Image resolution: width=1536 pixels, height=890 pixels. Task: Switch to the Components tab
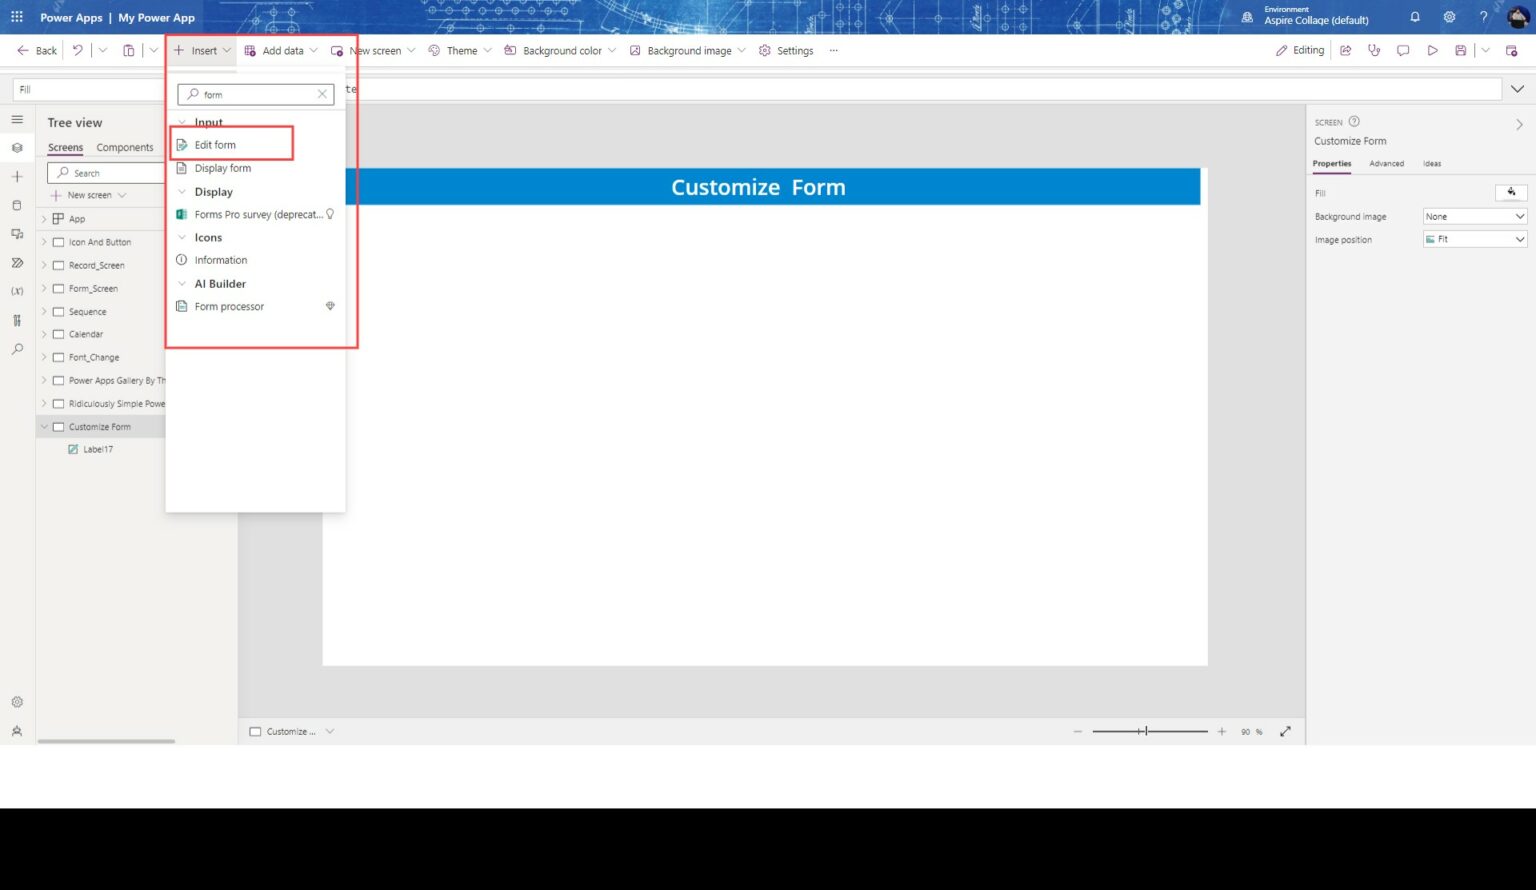pos(124,147)
